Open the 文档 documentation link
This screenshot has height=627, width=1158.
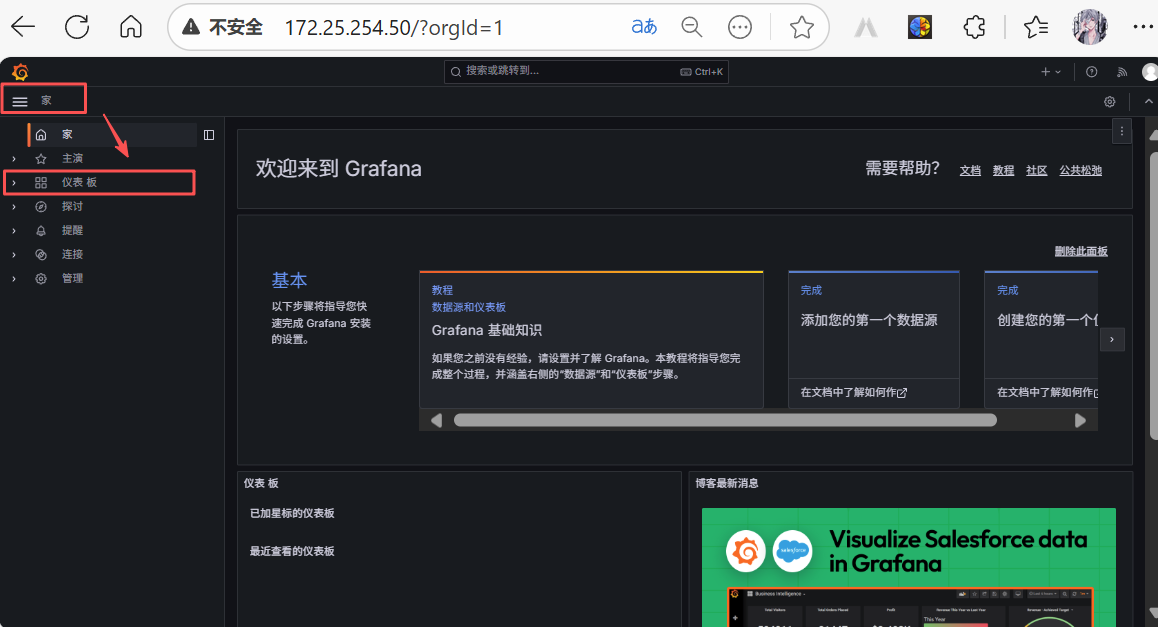coord(970,171)
